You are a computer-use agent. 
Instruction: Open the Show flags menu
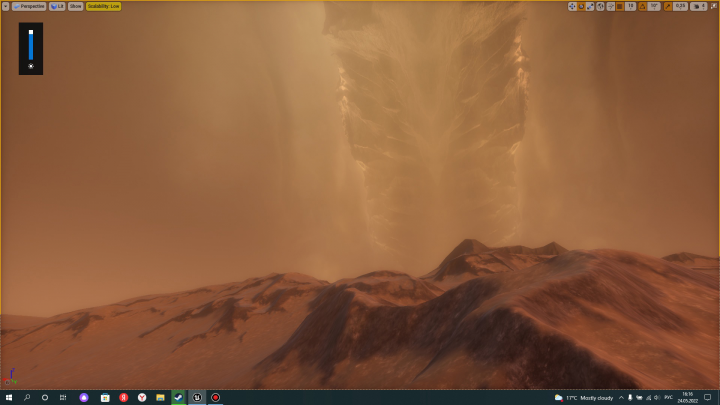click(x=75, y=6)
